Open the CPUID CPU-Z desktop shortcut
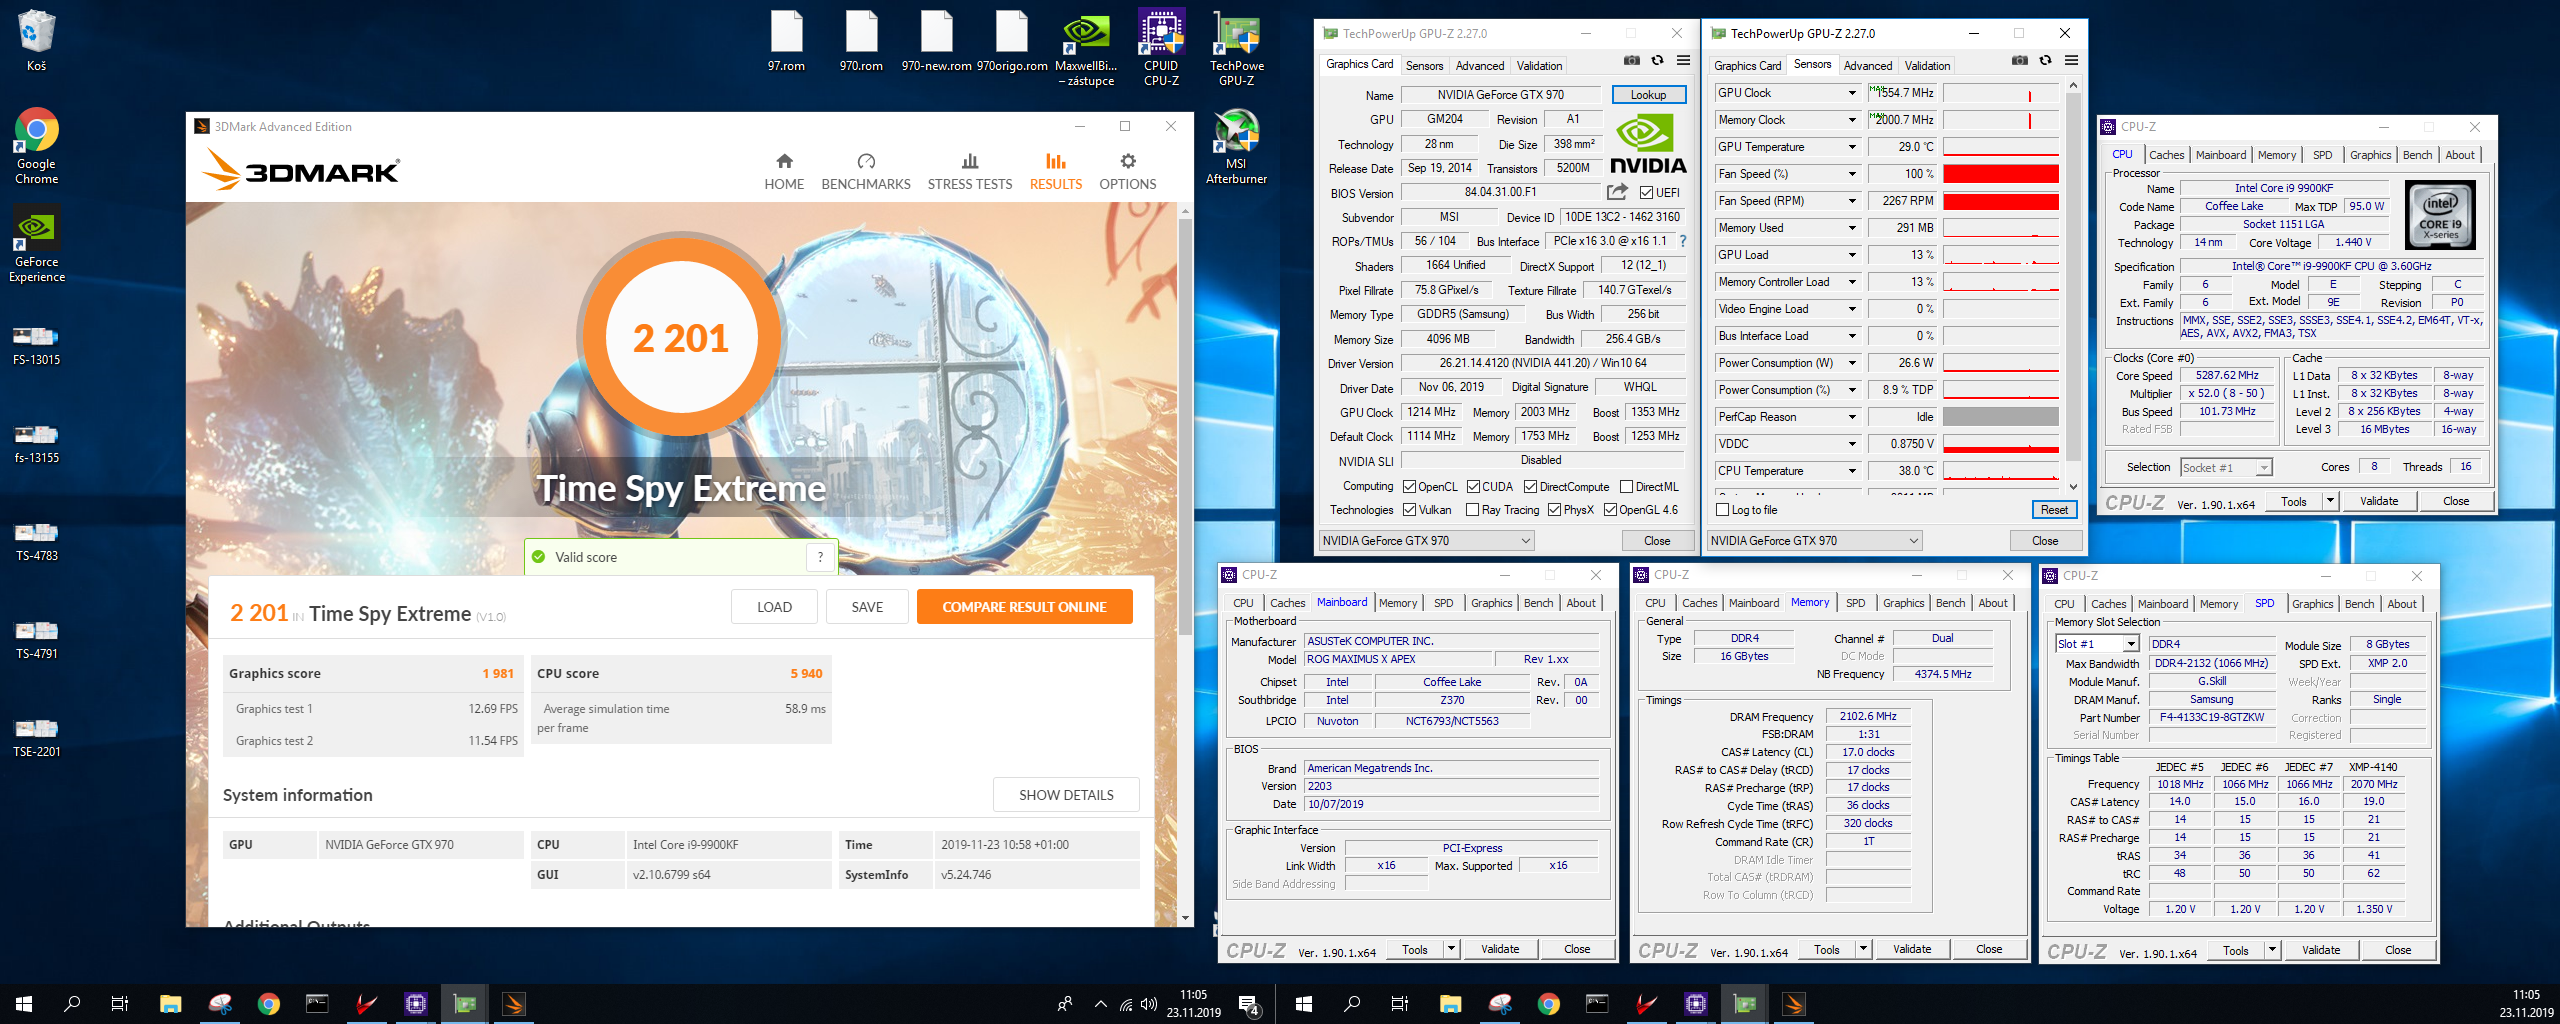The image size is (2560, 1024). (x=1161, y=47)
